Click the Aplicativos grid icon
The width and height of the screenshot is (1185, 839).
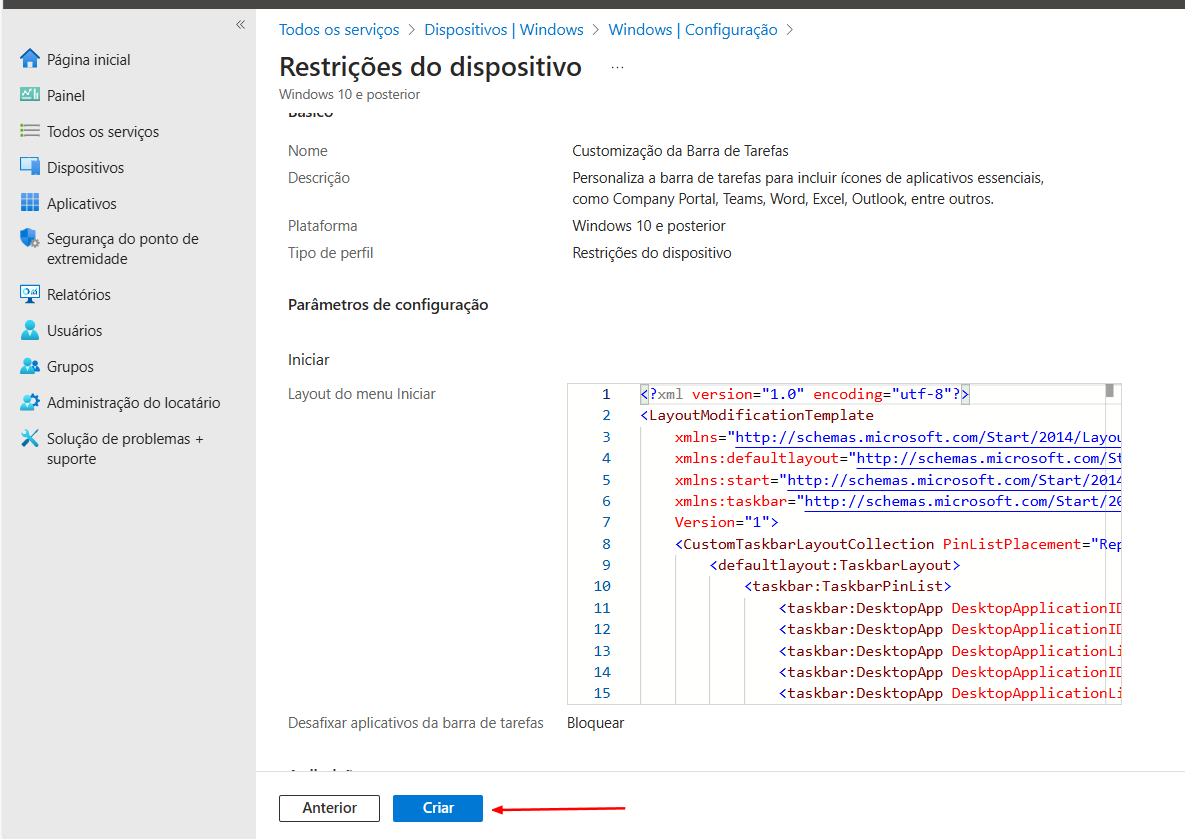pos(29,203)
